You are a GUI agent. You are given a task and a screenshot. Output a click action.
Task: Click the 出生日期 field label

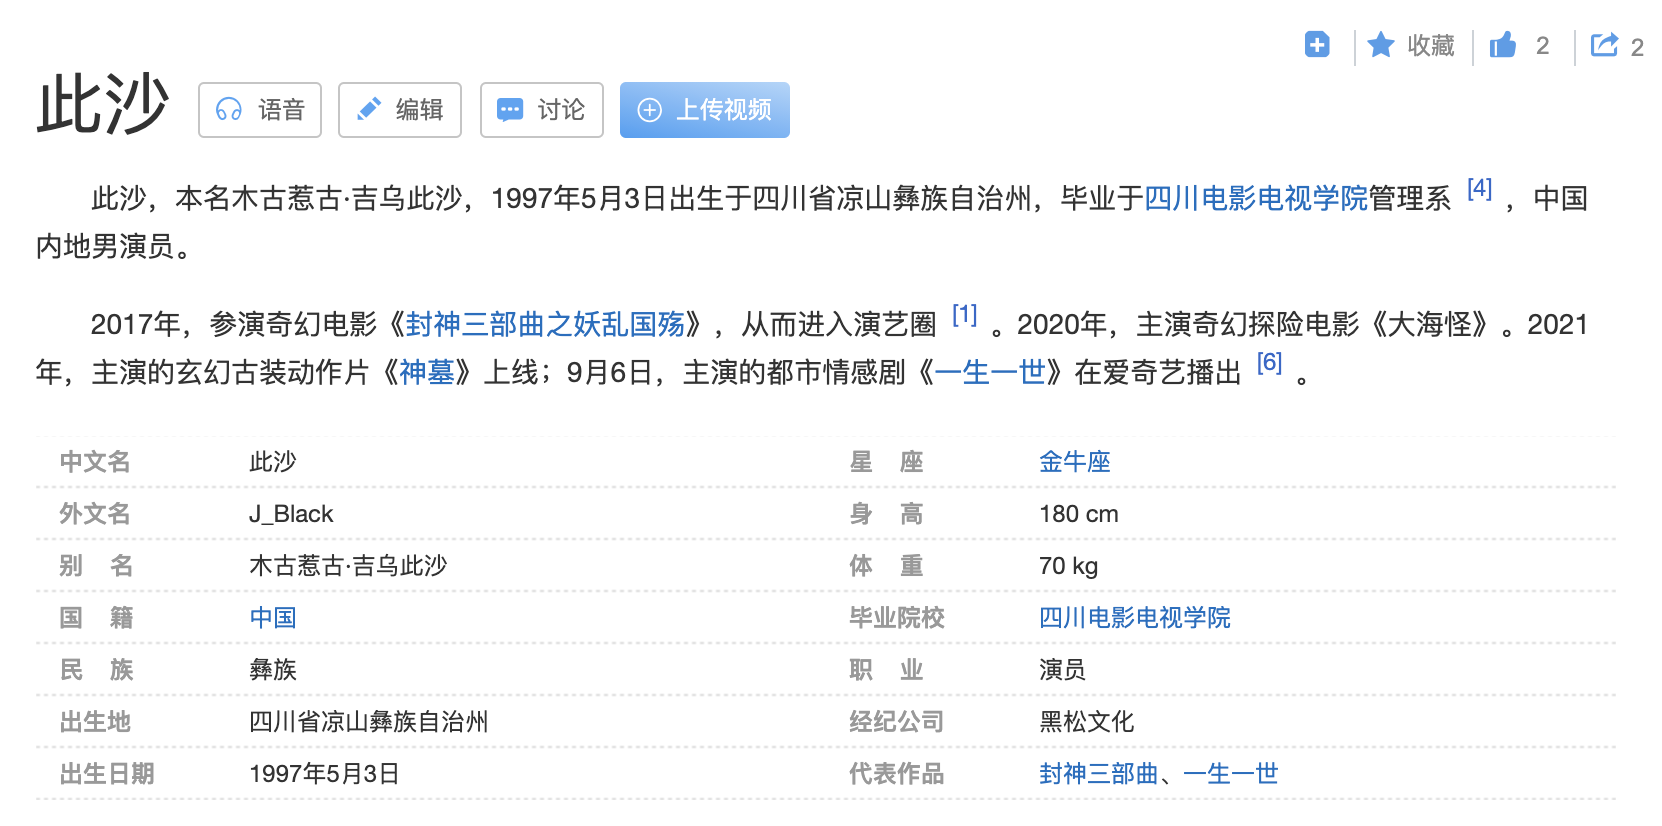[x=107, y=774]
